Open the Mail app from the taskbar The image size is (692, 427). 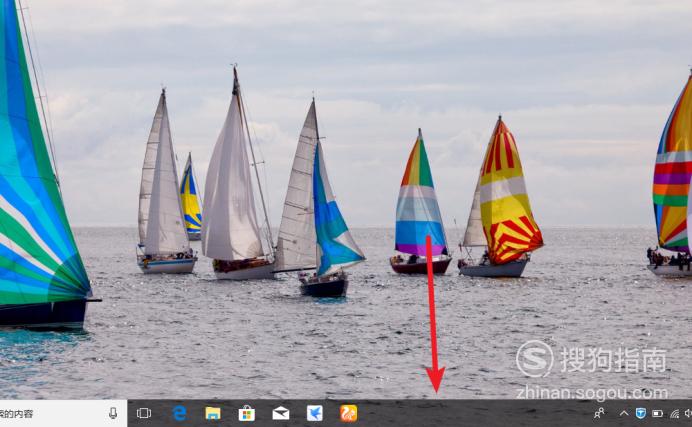pyautogui.click(x=281, y=413)
